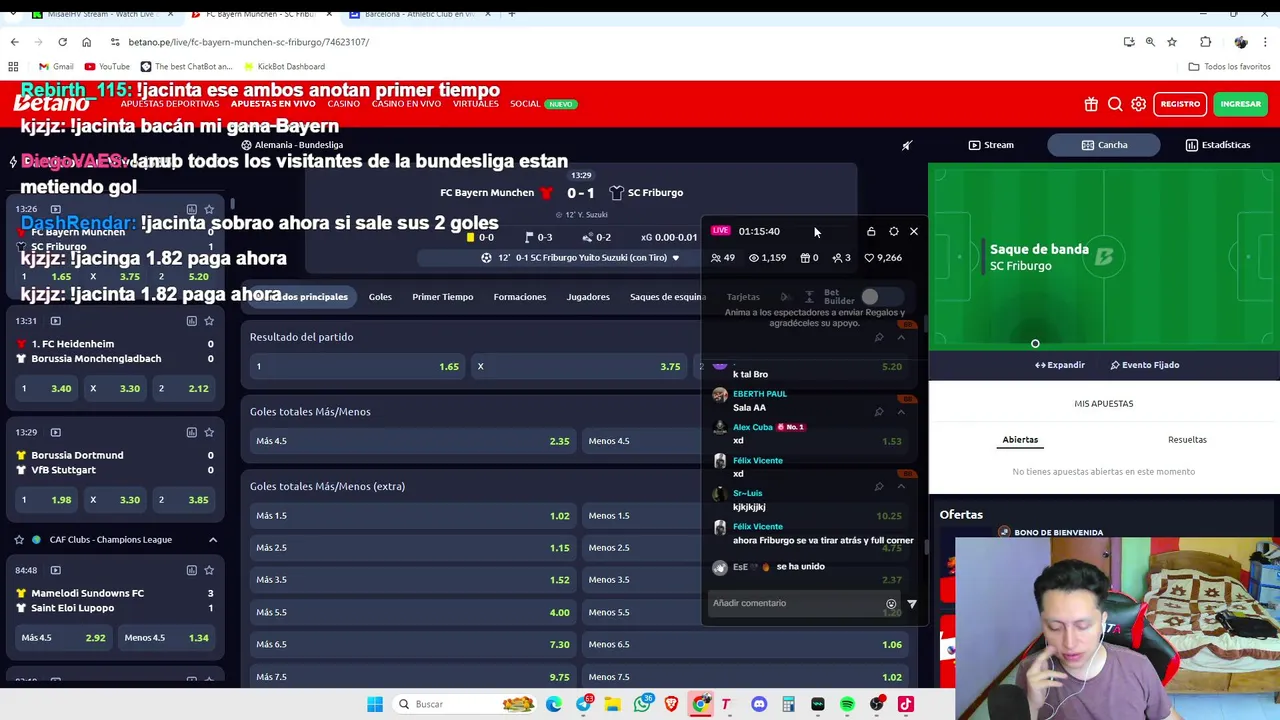
Task: Pick Stuttgart win odds 3.85
Action: click(184, 500)
